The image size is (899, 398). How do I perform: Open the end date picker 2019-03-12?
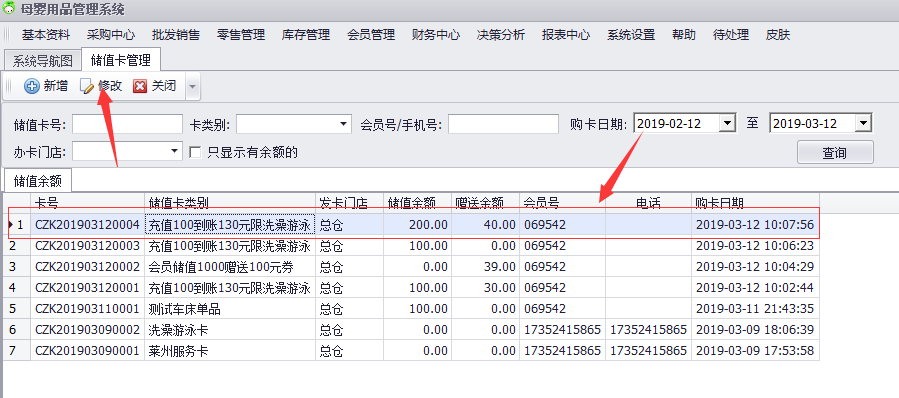pyautogui.click(x=863, y=123)
